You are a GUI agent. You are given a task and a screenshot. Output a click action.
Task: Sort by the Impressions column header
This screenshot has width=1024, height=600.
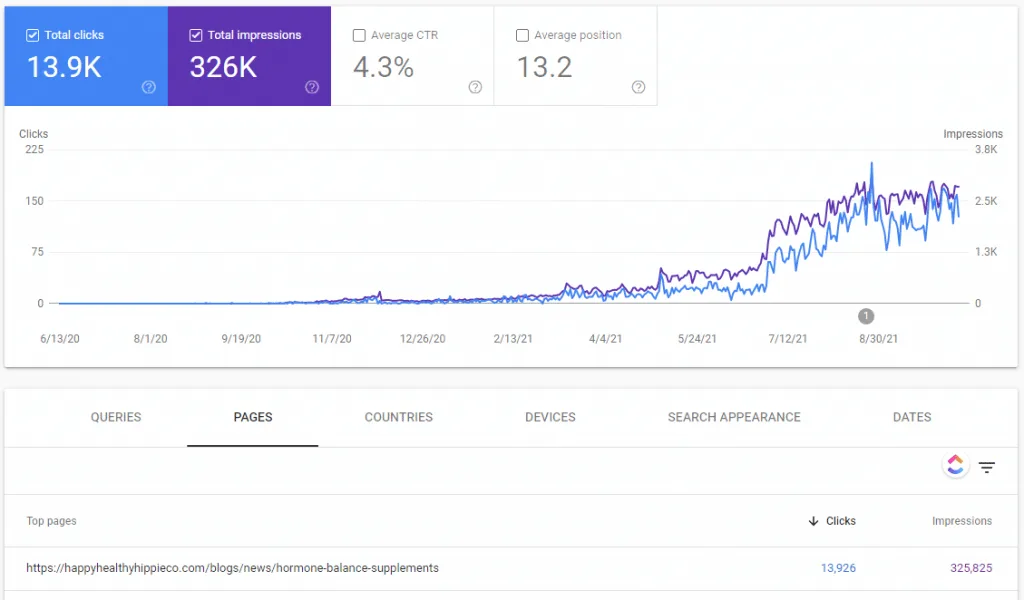[962, 521]
